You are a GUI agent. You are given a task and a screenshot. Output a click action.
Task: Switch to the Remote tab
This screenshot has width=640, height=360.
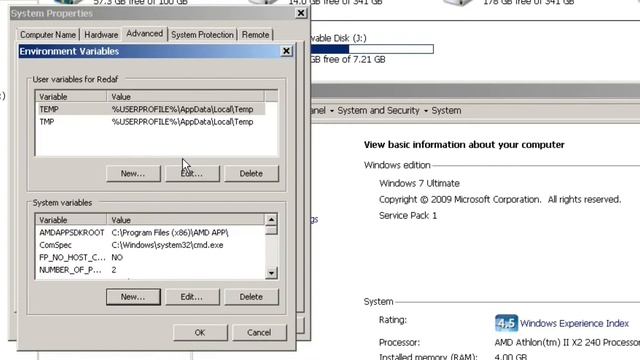pyautogui.click(x=256, y=35)
